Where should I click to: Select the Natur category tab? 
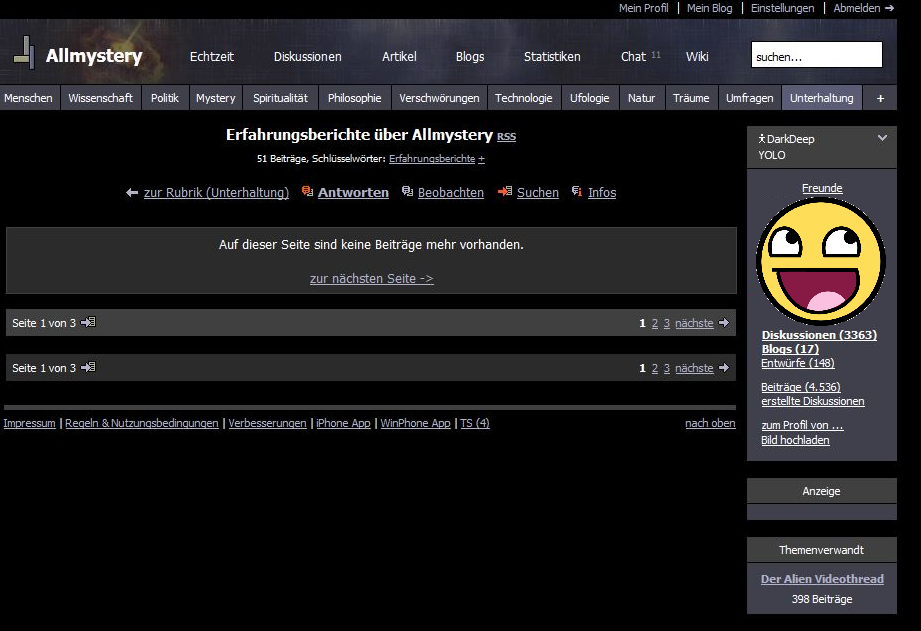(641, 98)
